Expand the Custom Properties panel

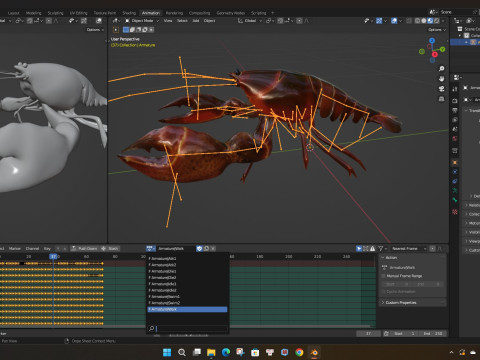pos(413,303)
